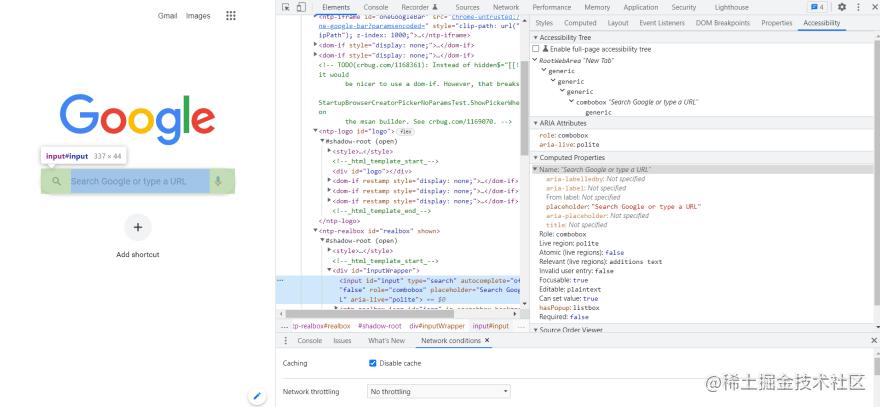Toggle the device toolbar icon

(301, 7)
